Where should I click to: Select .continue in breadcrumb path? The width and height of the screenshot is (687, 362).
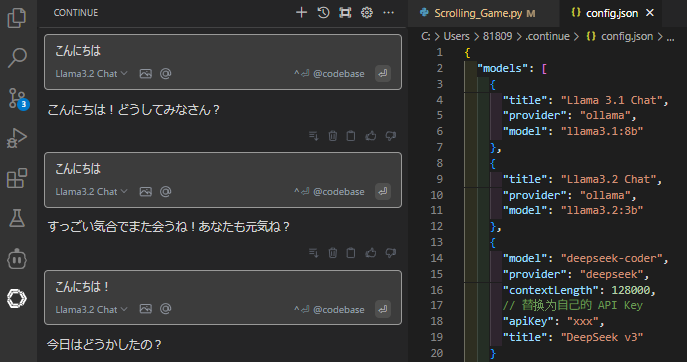pos(547,36)
